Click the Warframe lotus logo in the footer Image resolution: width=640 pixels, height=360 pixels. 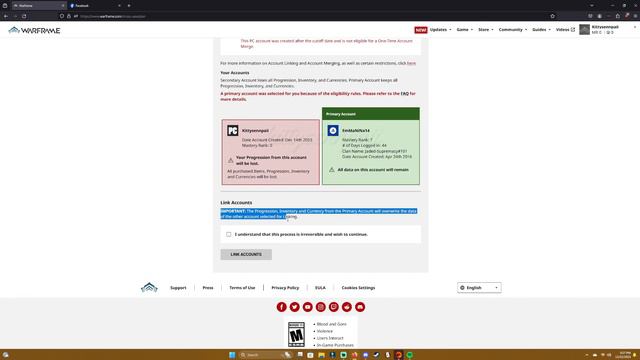coord(149,287)
